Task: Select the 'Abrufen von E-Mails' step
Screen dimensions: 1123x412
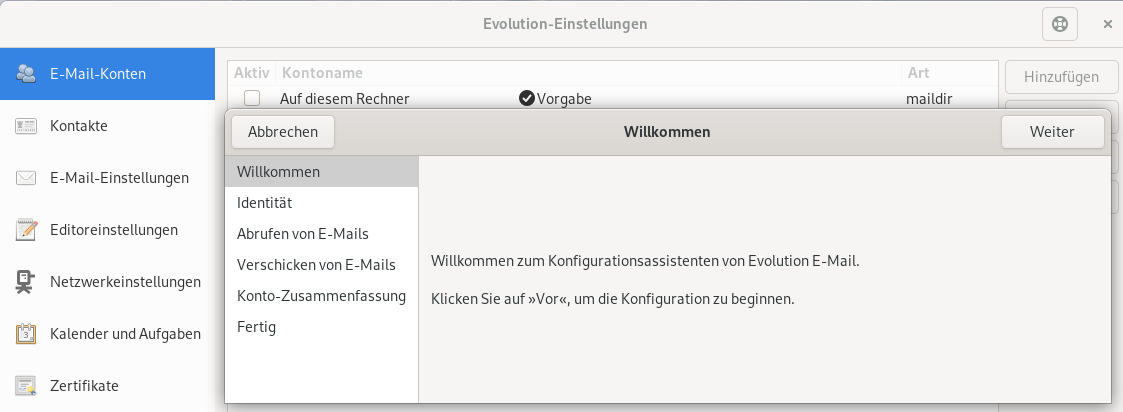Action: (x=302, y=234)
